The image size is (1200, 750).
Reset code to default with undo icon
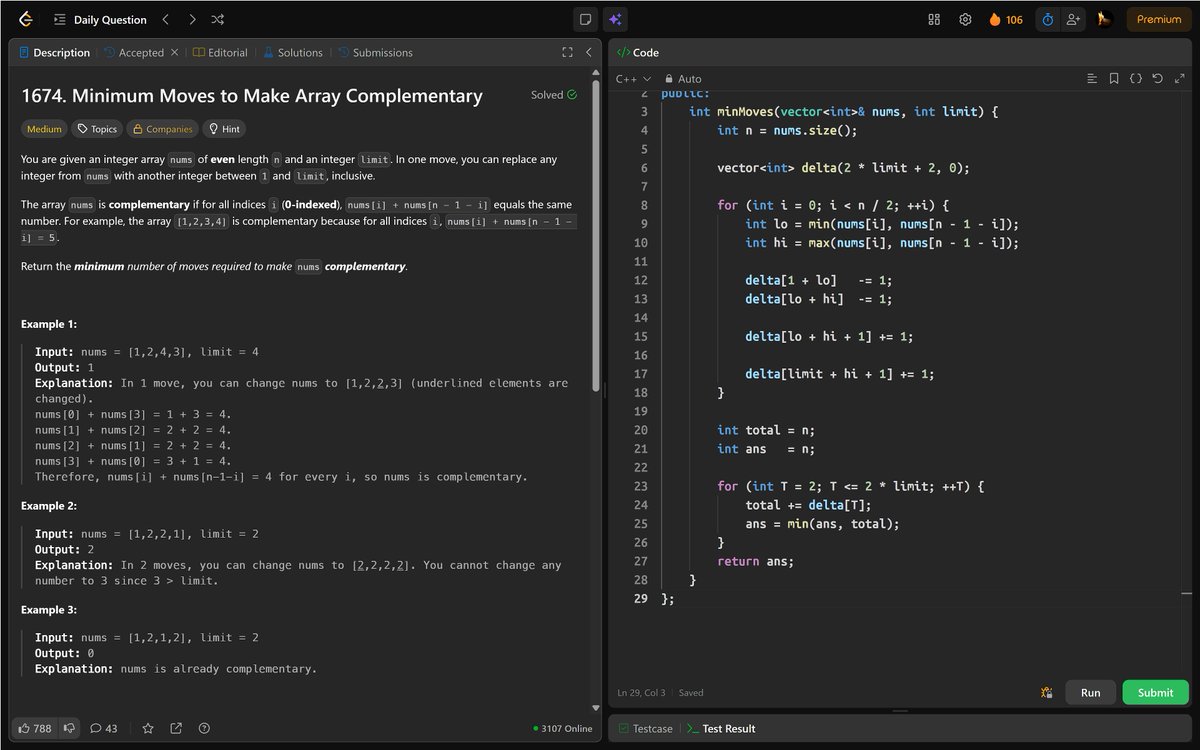click(1157, 78)
